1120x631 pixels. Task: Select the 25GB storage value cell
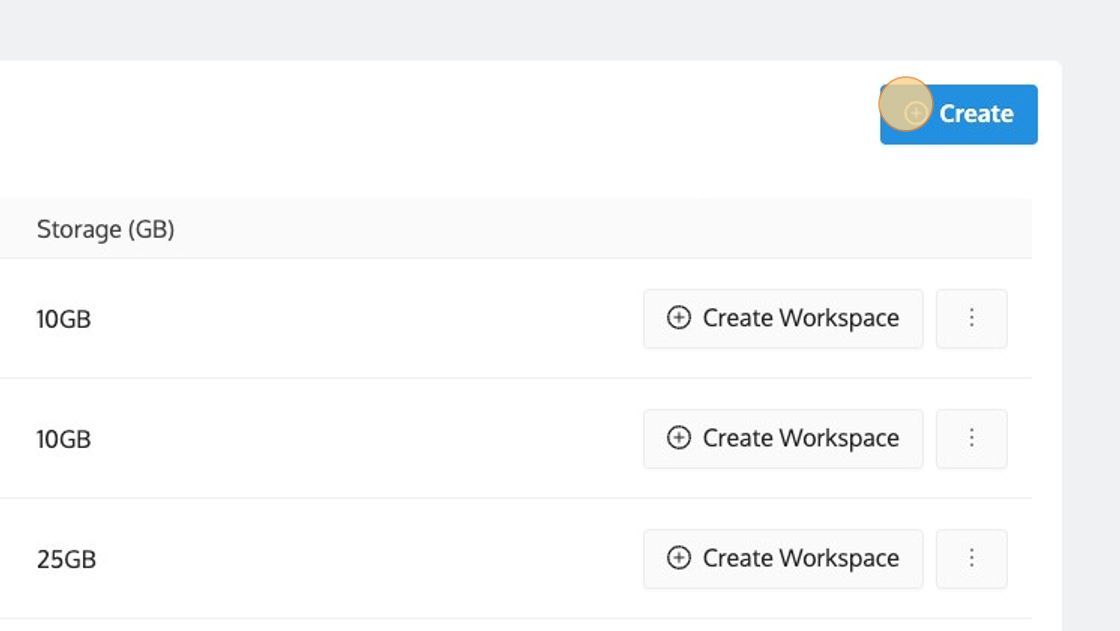66,559
